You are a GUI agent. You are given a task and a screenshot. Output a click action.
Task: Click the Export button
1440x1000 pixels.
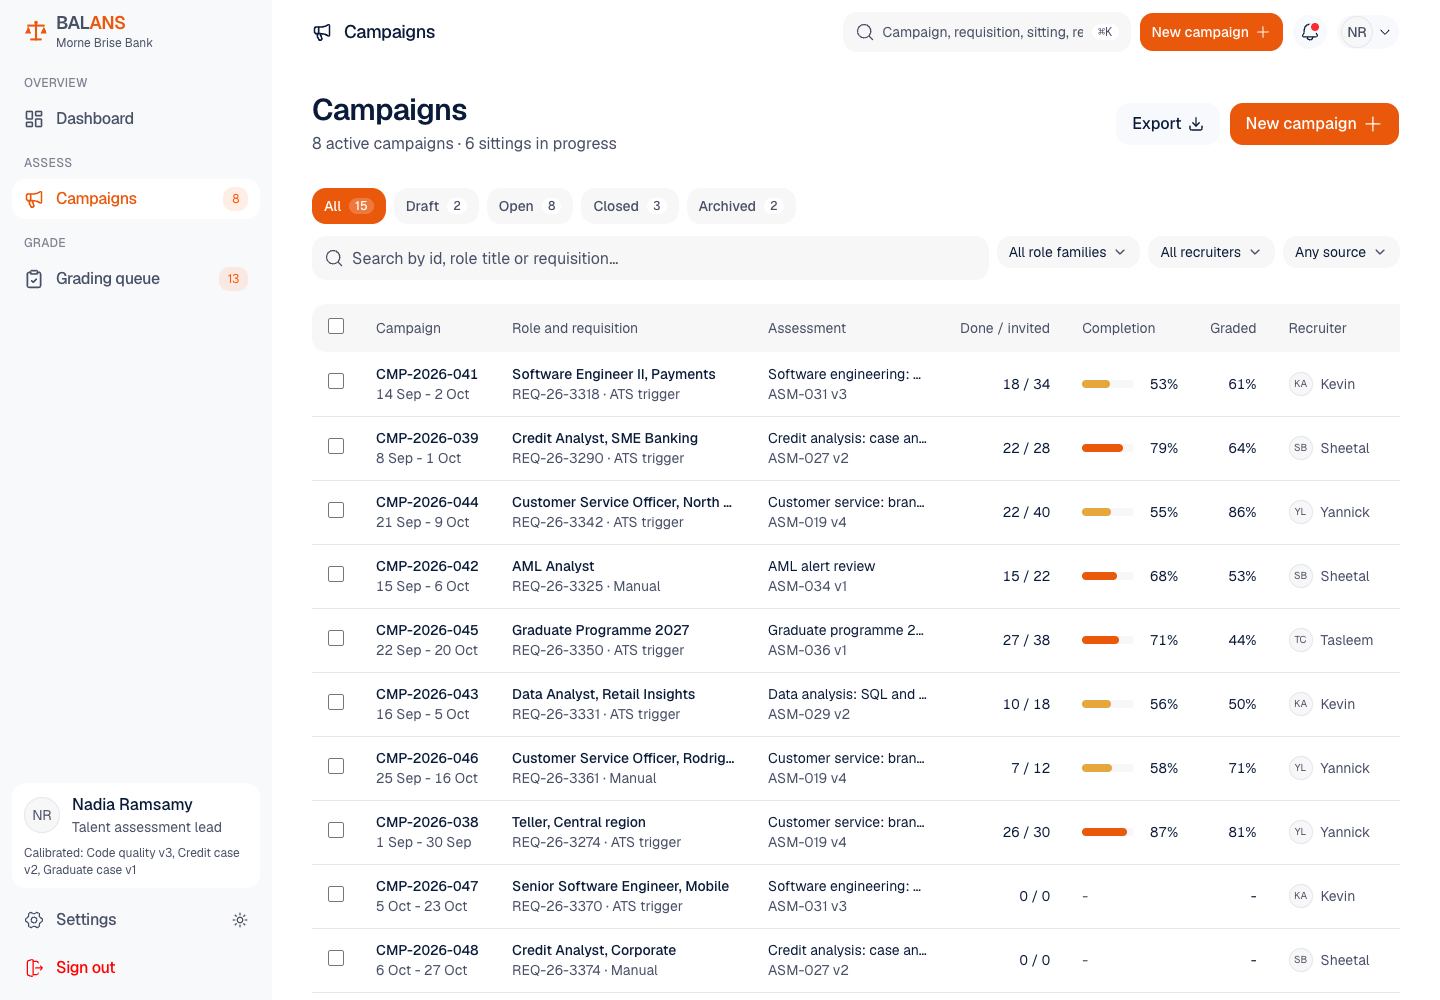click(x=1168, y=124)
